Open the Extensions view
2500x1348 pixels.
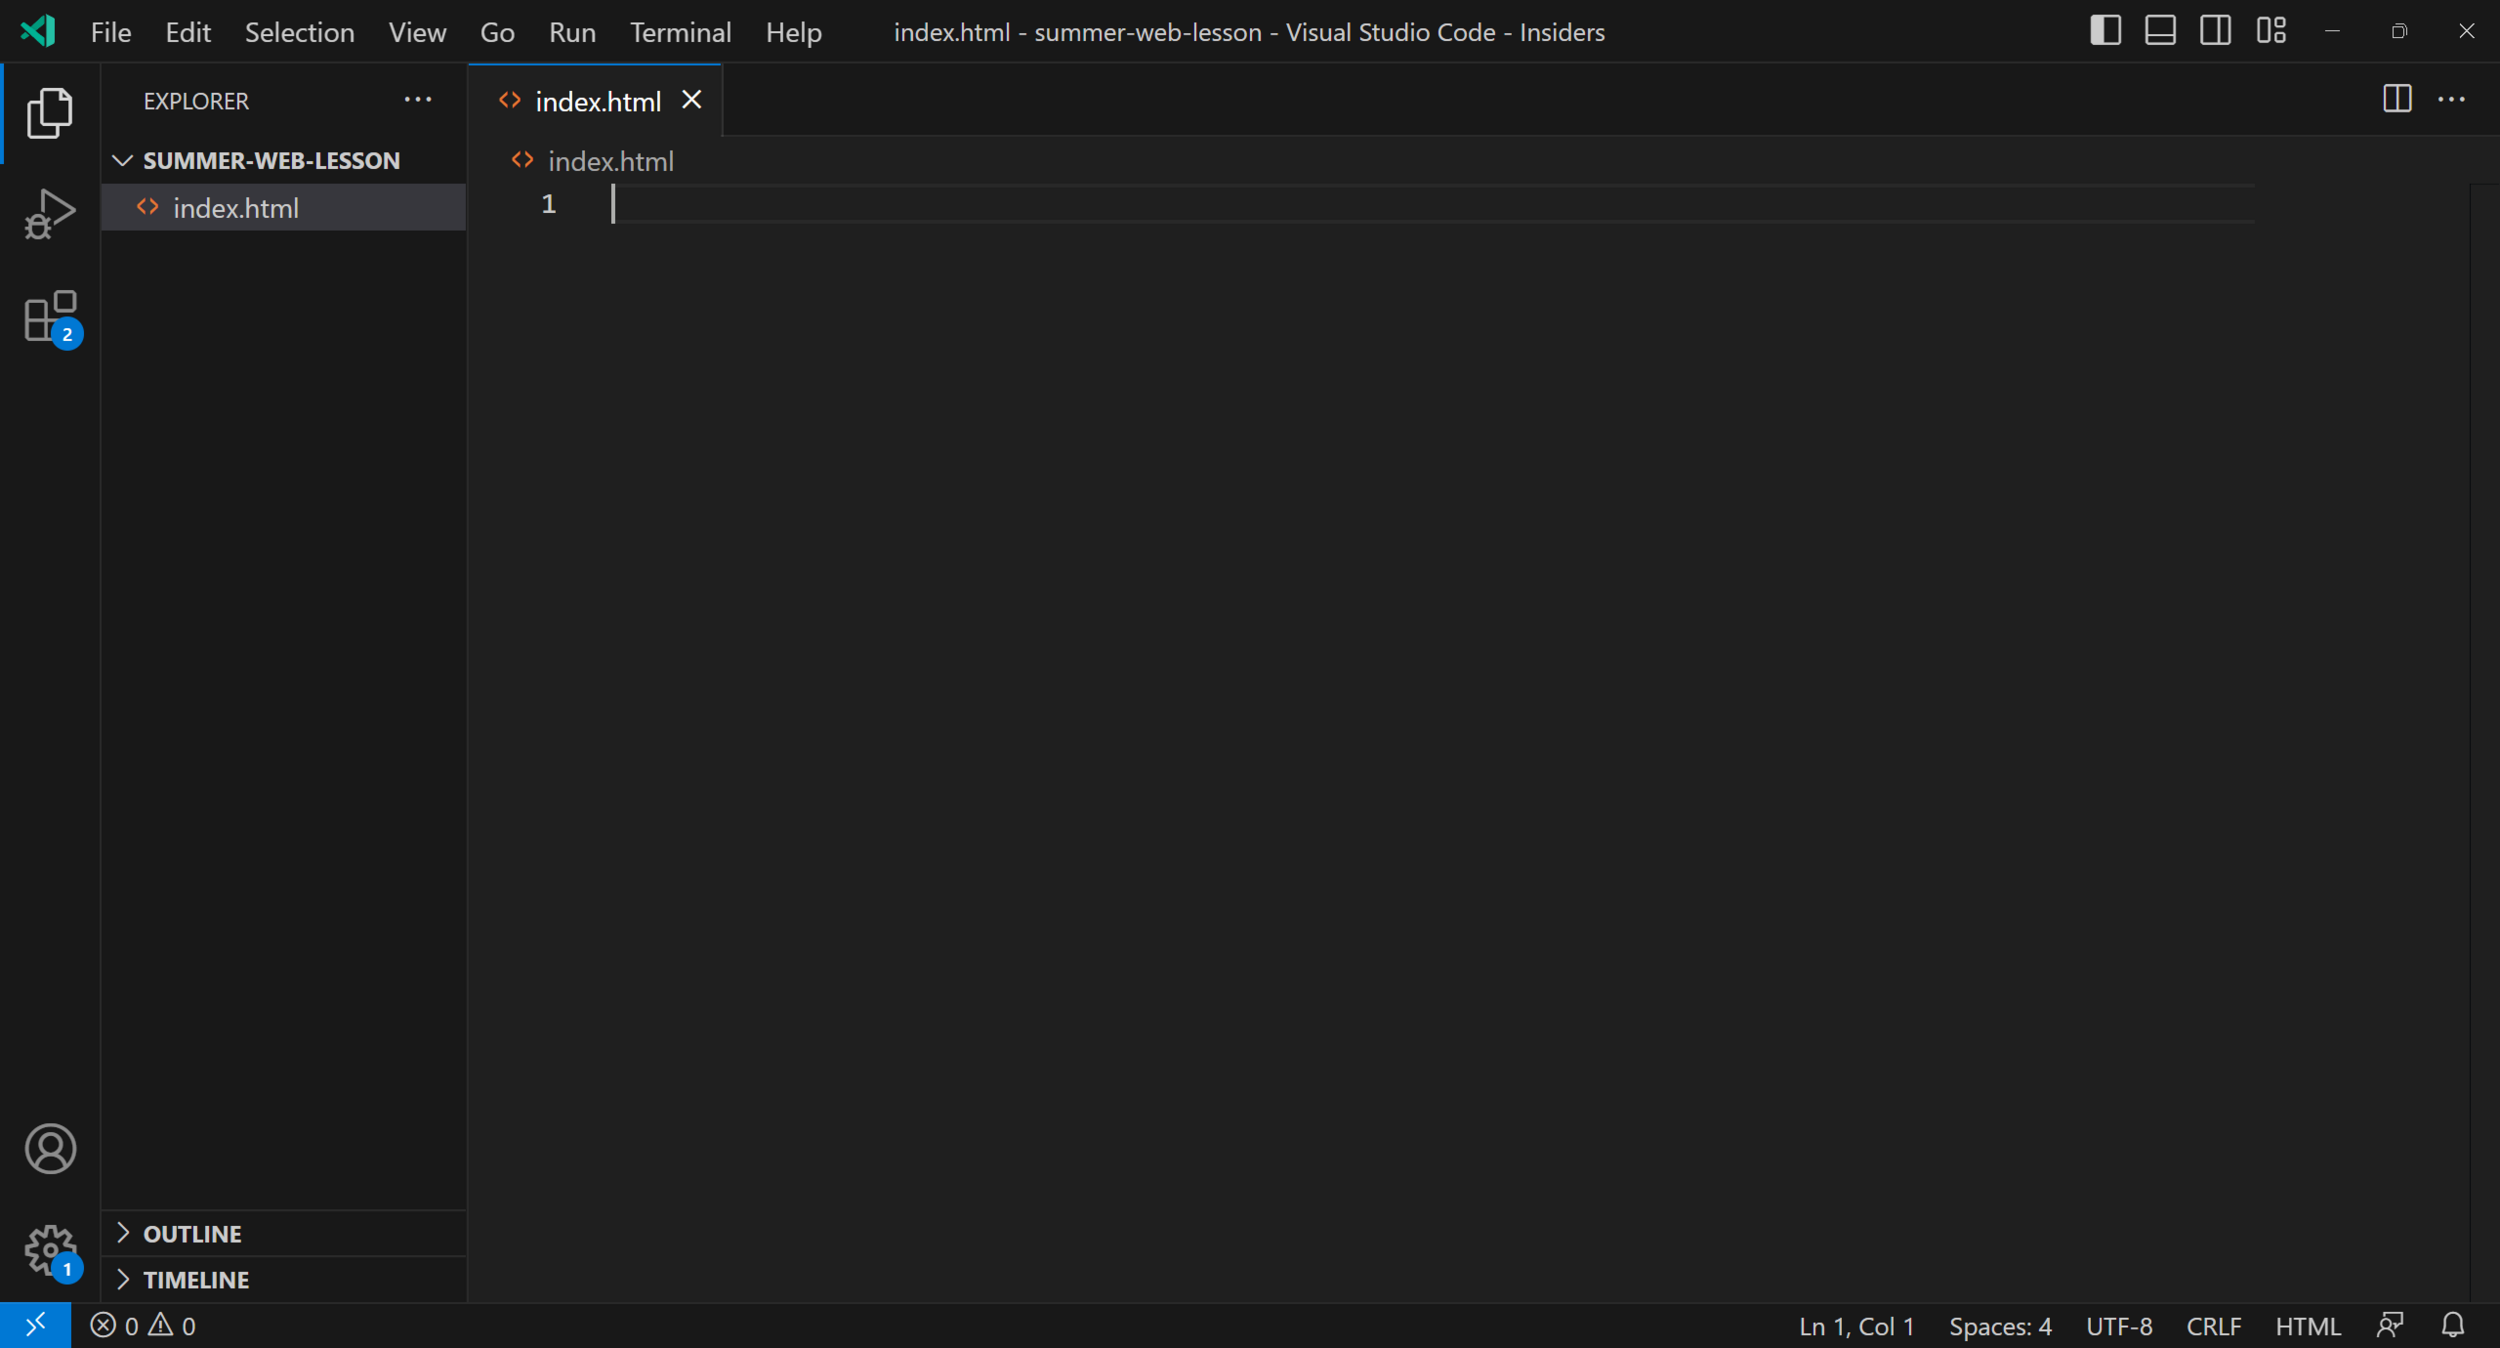pyautogui.click(x=49, y=318)
